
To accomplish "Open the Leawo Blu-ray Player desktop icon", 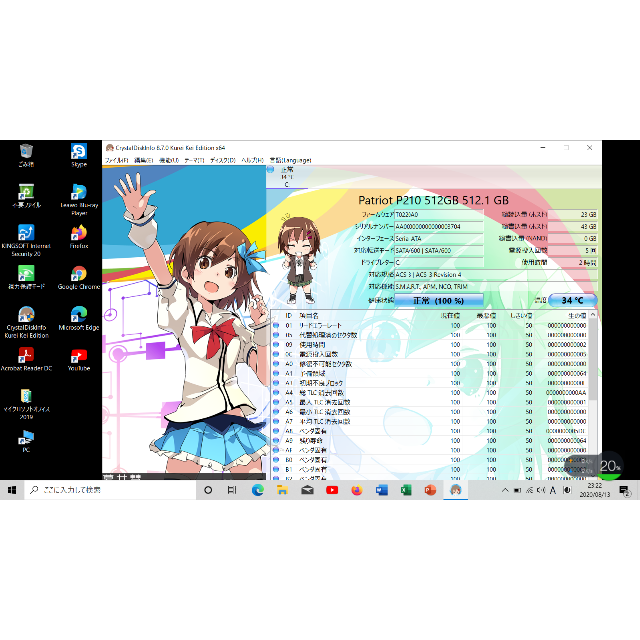I will pos(79,200).
